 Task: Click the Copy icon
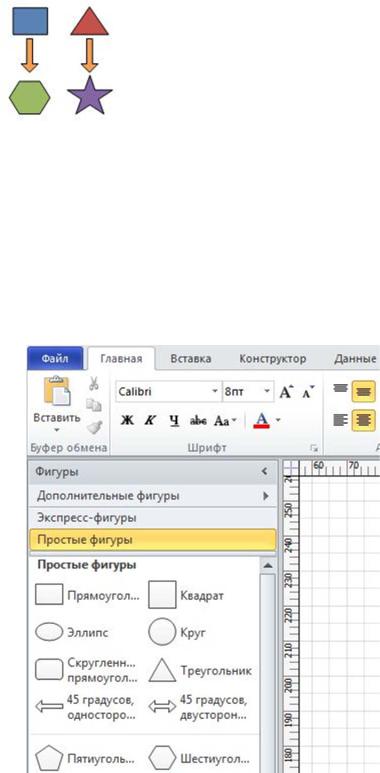point(94,405)
